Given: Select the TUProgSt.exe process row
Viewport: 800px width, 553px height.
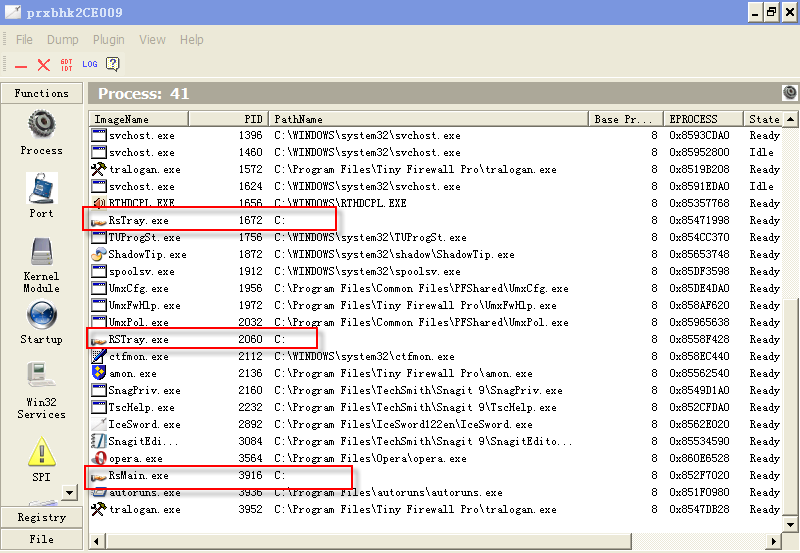Looking at the screenshot, I should point(435,237).
